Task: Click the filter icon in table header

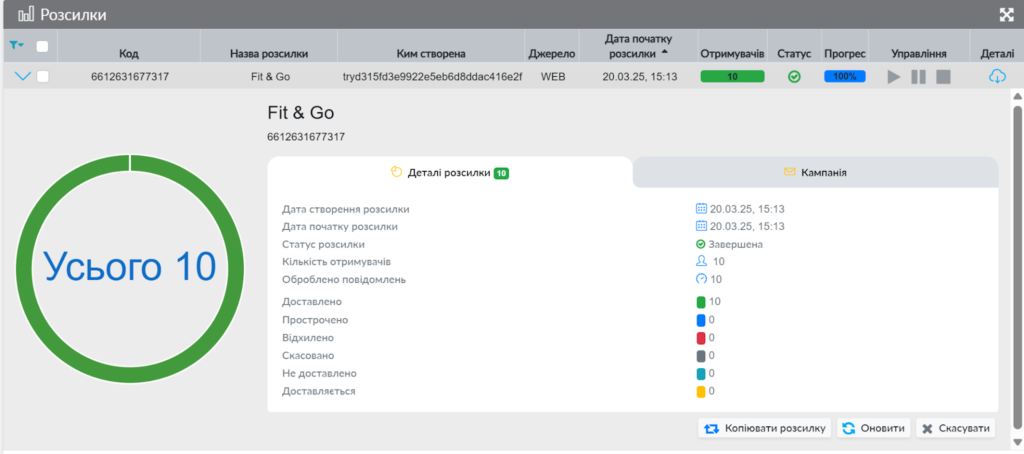Action: pos(17,46)
